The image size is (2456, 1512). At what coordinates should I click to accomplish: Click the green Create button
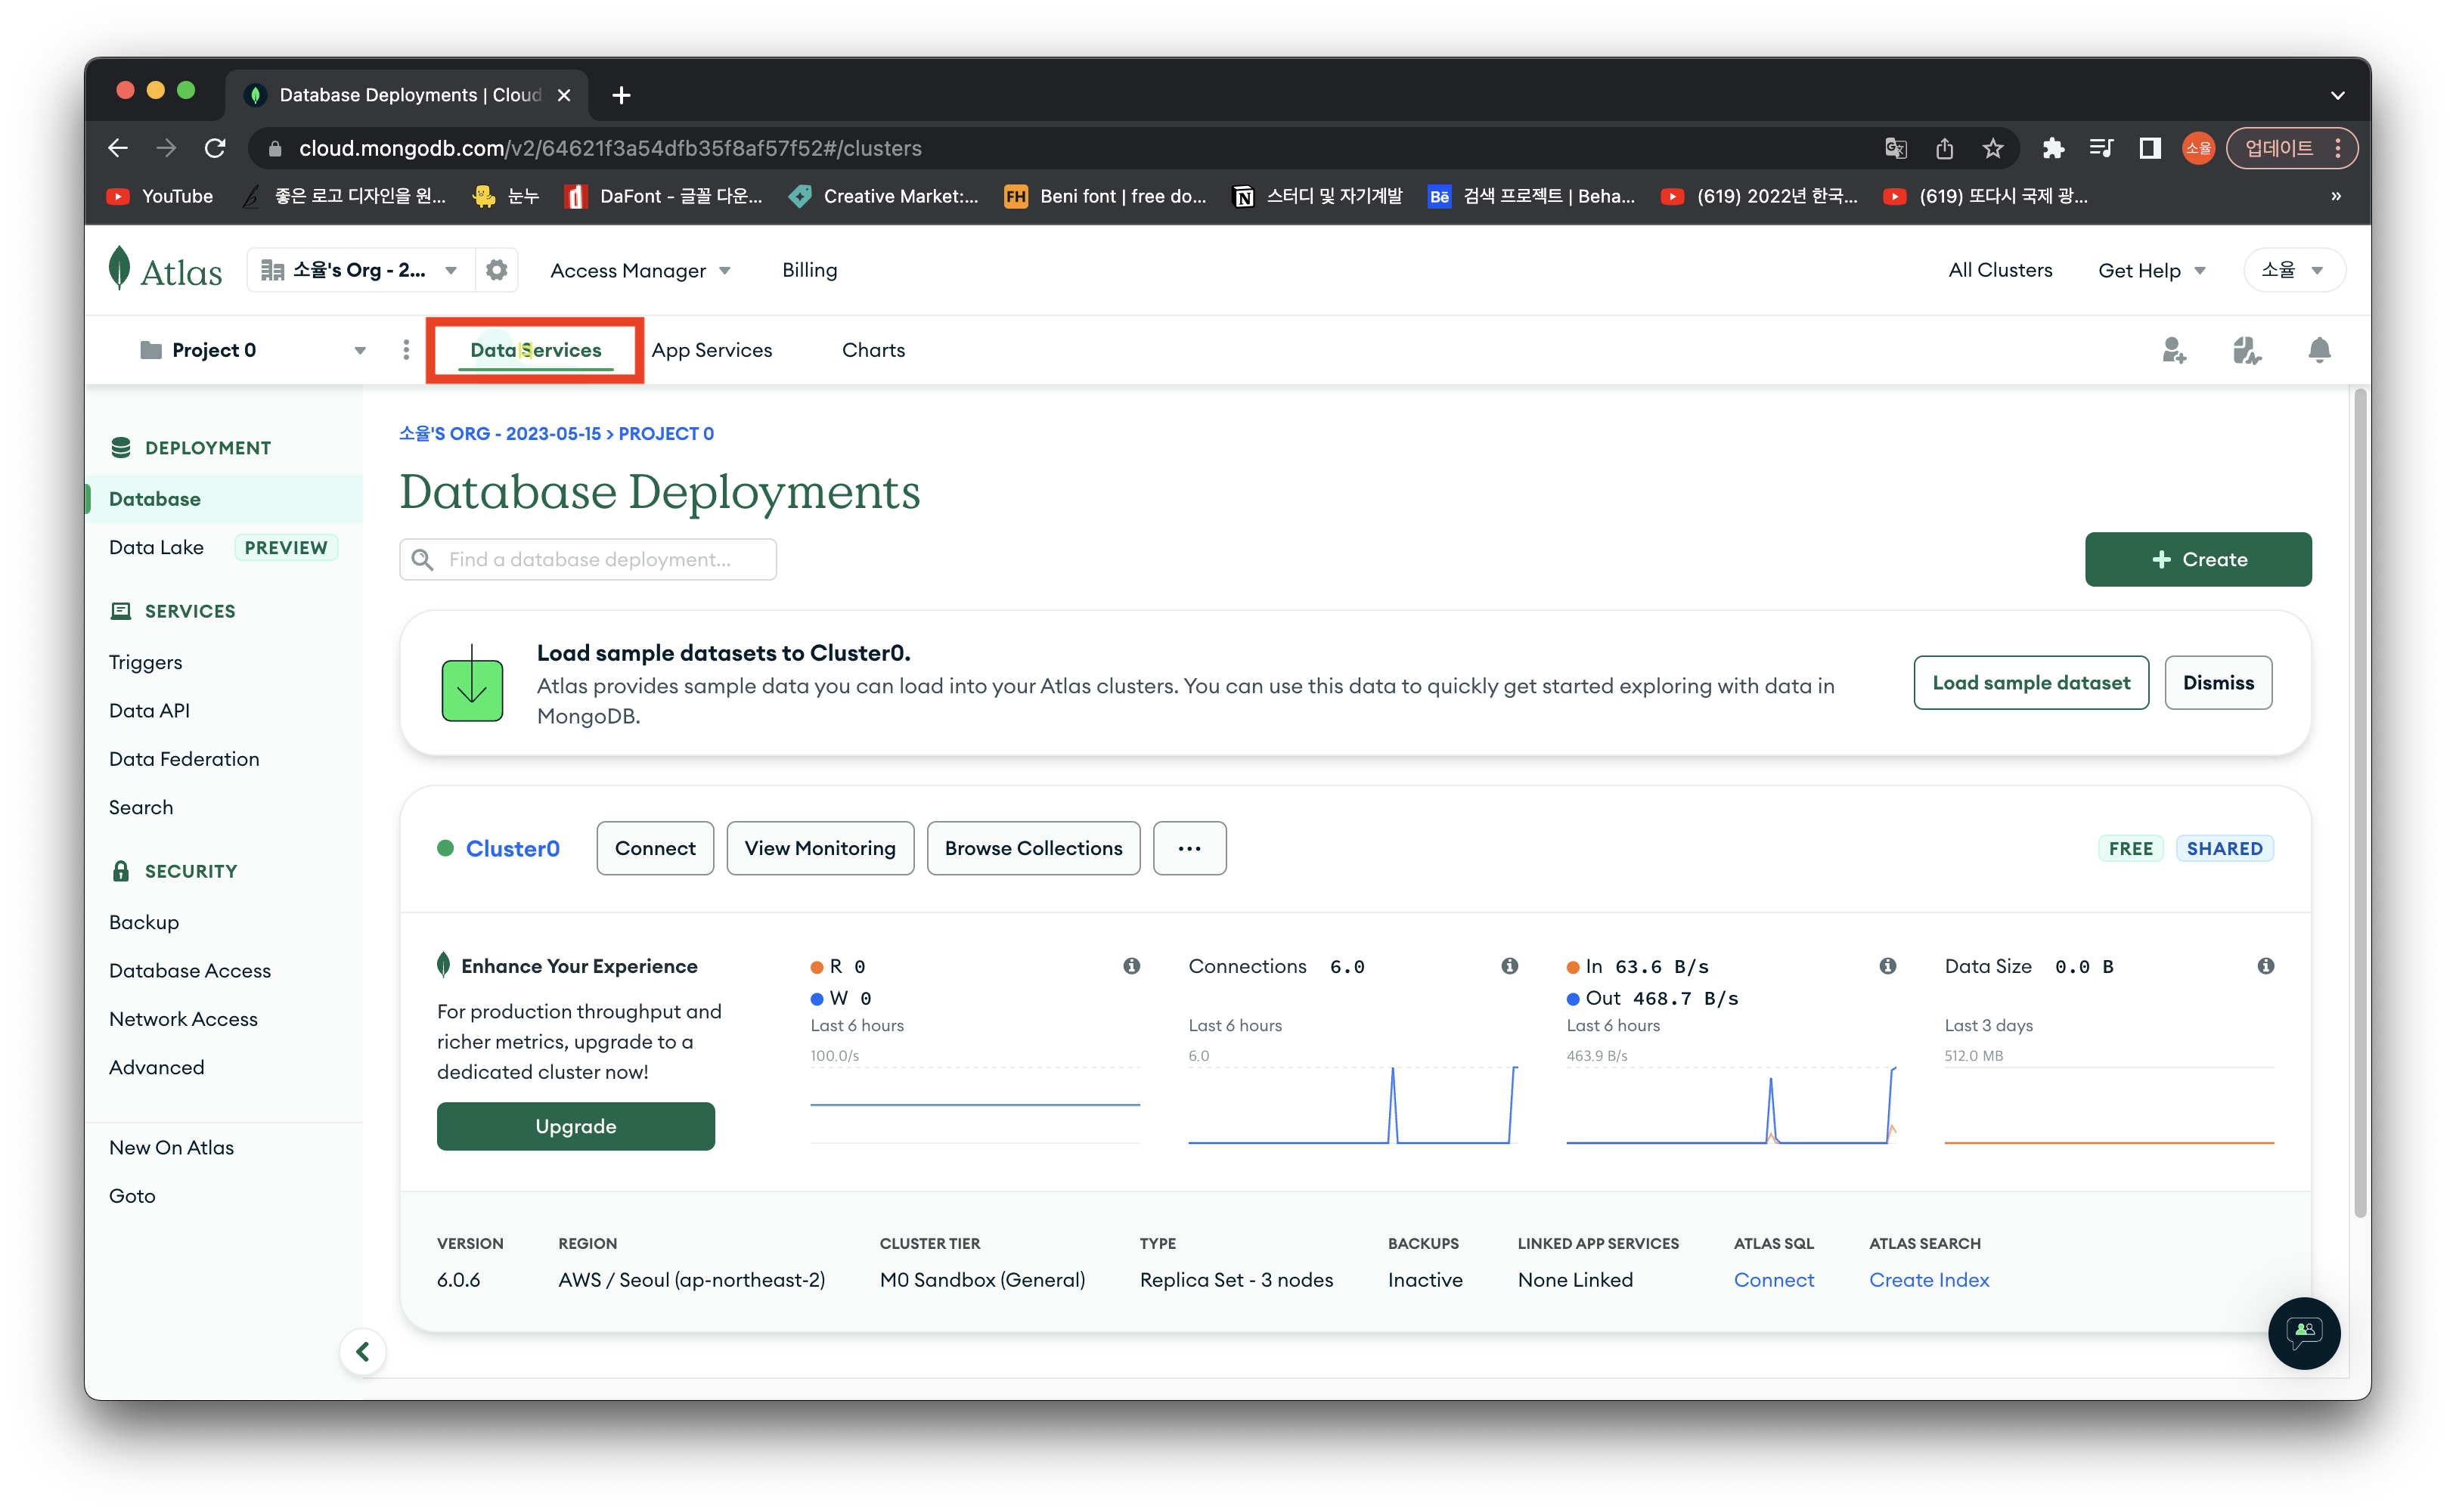(x=2198, y=559)
